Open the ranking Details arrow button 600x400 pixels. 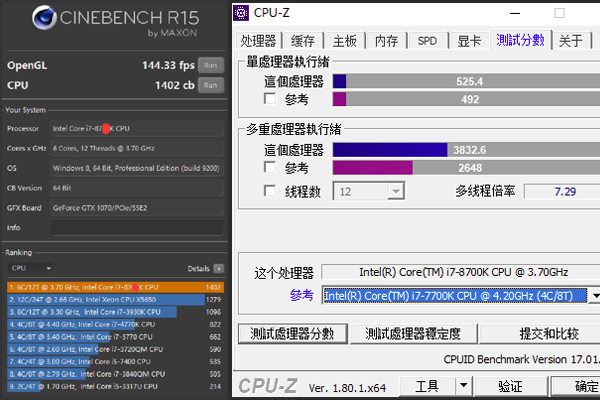pyautogui.click(x=218, y=269)
